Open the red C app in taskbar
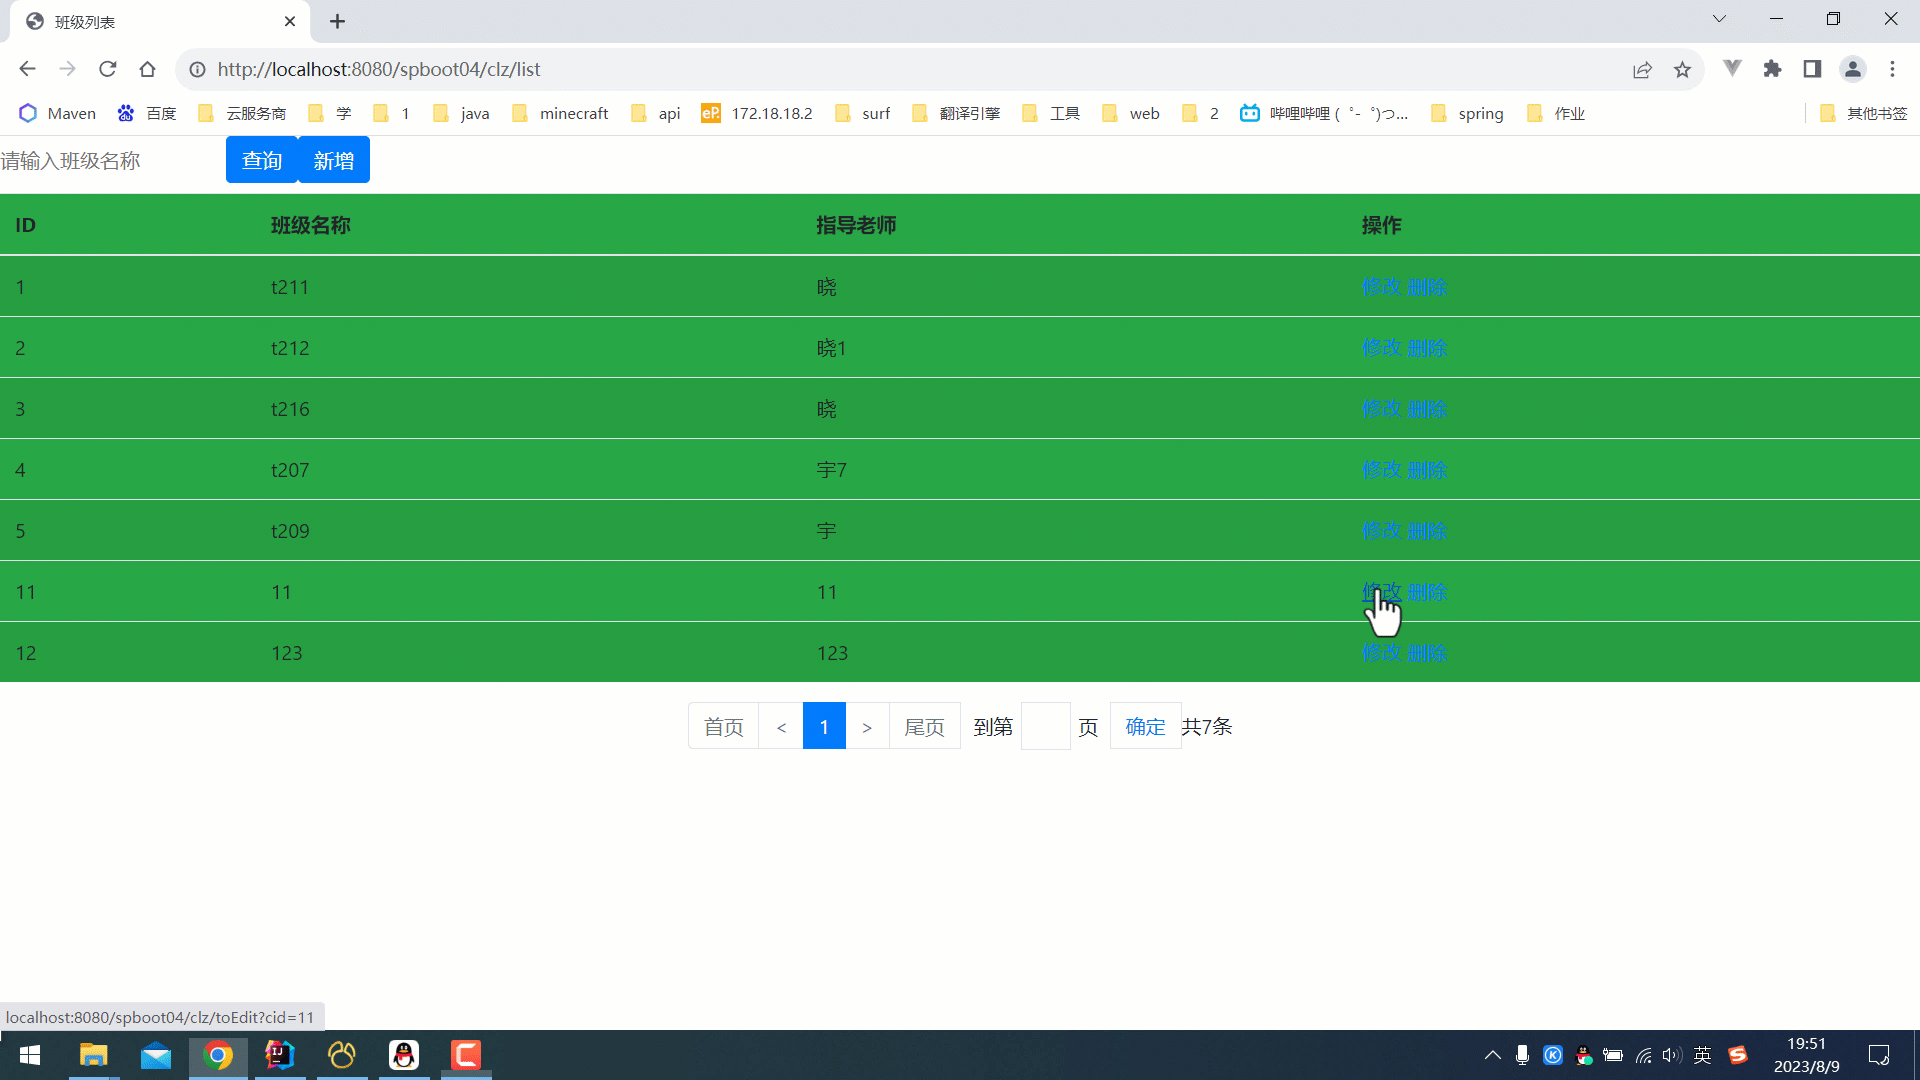This screenshot has height=1080, width=1920. click(x=466, y=1055)
